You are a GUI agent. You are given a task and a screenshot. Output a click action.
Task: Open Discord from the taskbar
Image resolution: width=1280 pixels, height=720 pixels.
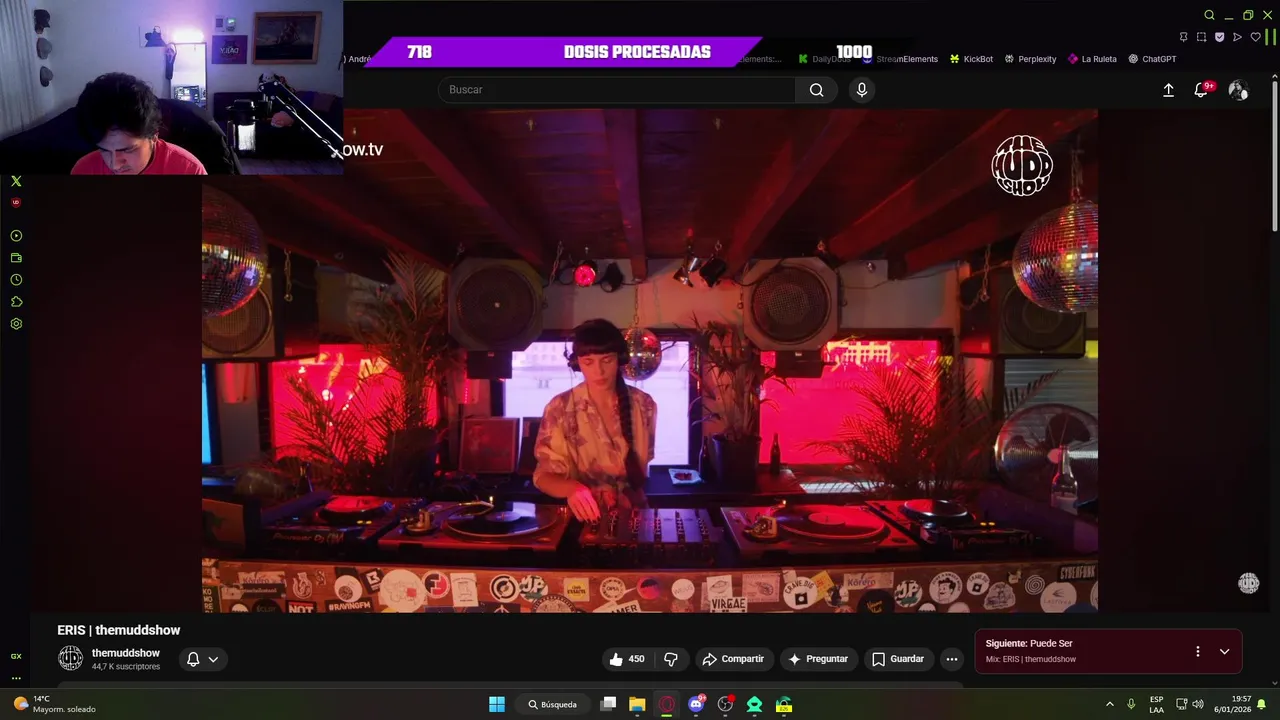tap(696, 704)
